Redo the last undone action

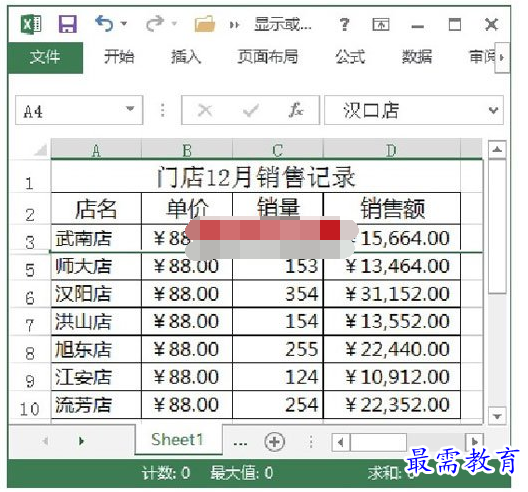(155, 24)
